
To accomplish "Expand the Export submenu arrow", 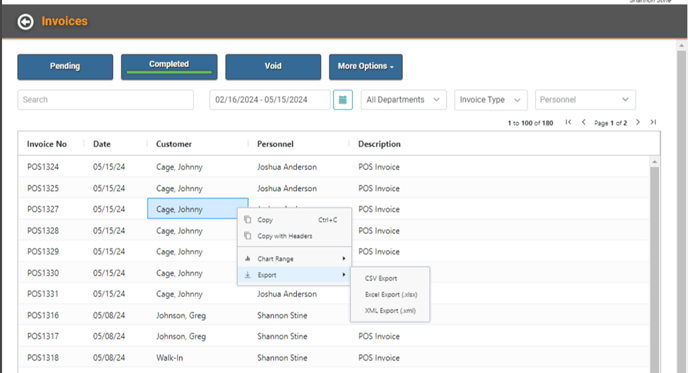I will click(344, 275).
